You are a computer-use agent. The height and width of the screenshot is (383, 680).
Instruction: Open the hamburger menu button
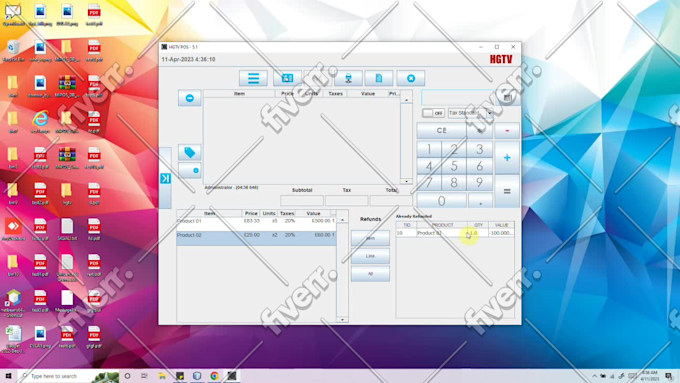pyautogui.click(x=253, y=79)
